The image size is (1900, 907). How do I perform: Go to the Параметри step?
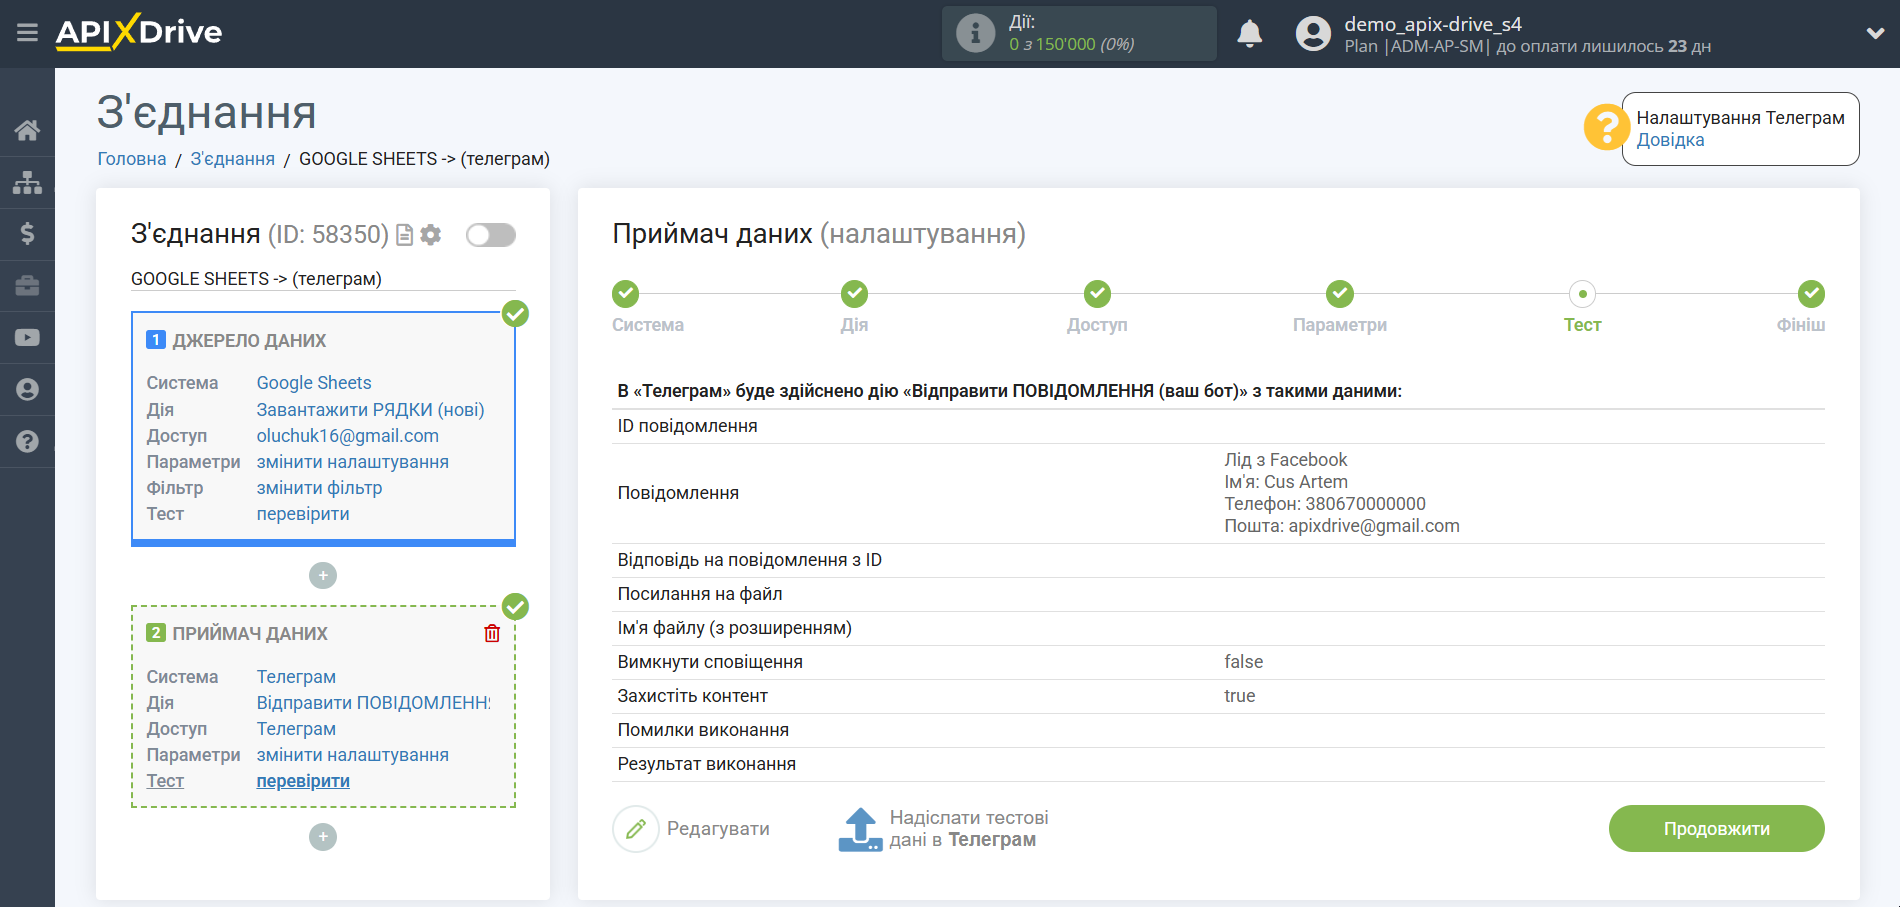pos(1339,294)
